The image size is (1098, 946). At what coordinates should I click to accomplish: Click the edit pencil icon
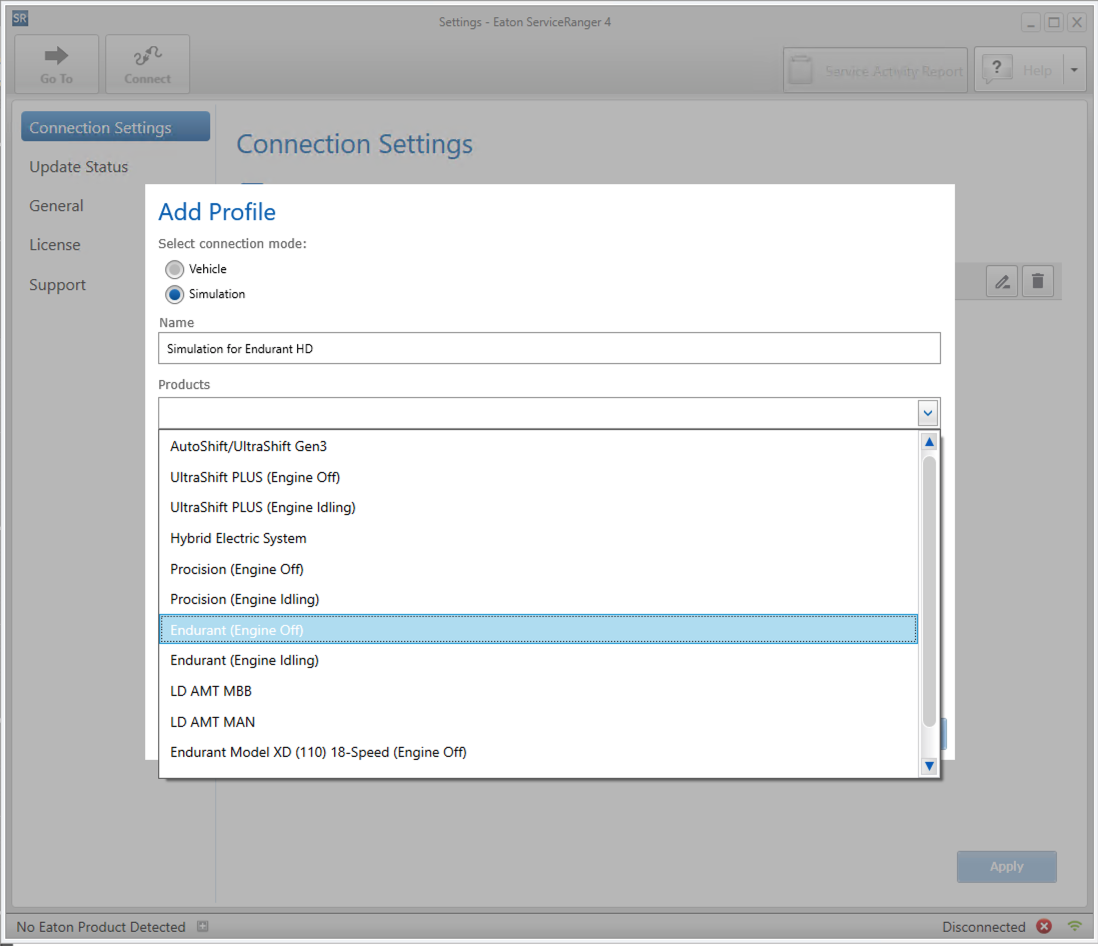pyautogui.click(x=1001, y=281)
